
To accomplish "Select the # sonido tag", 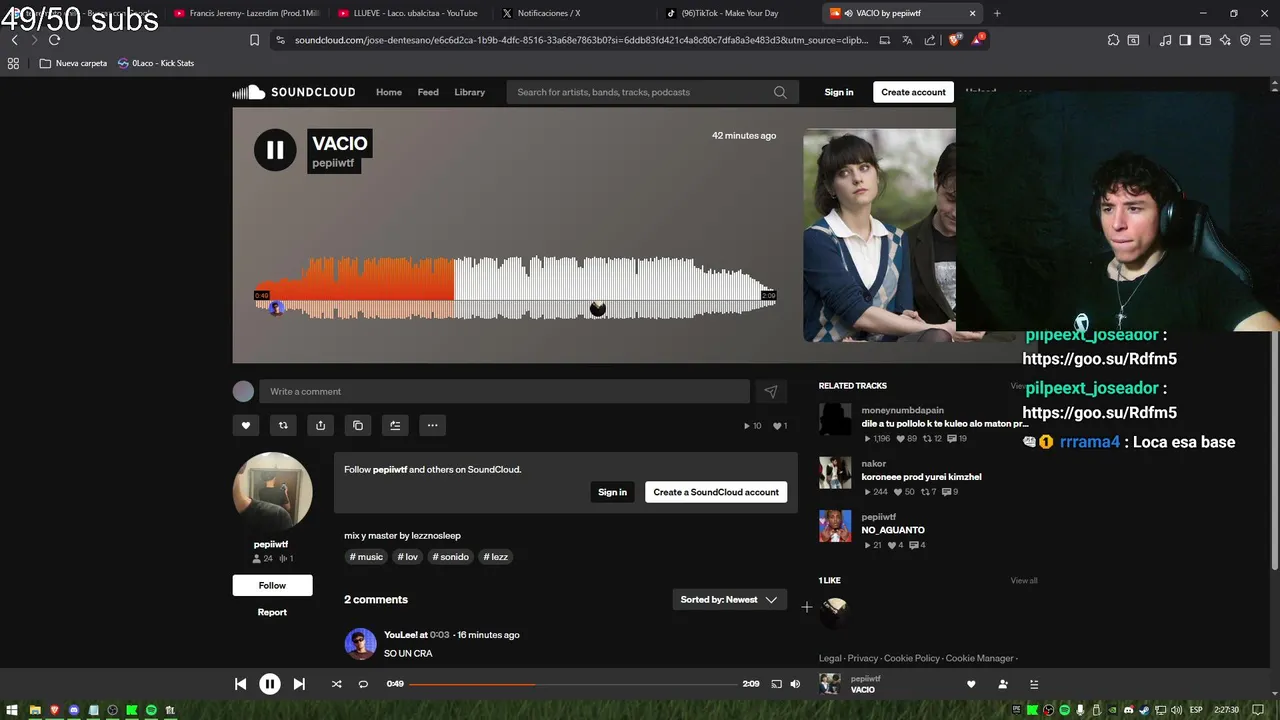I will [x=451, y=557].
